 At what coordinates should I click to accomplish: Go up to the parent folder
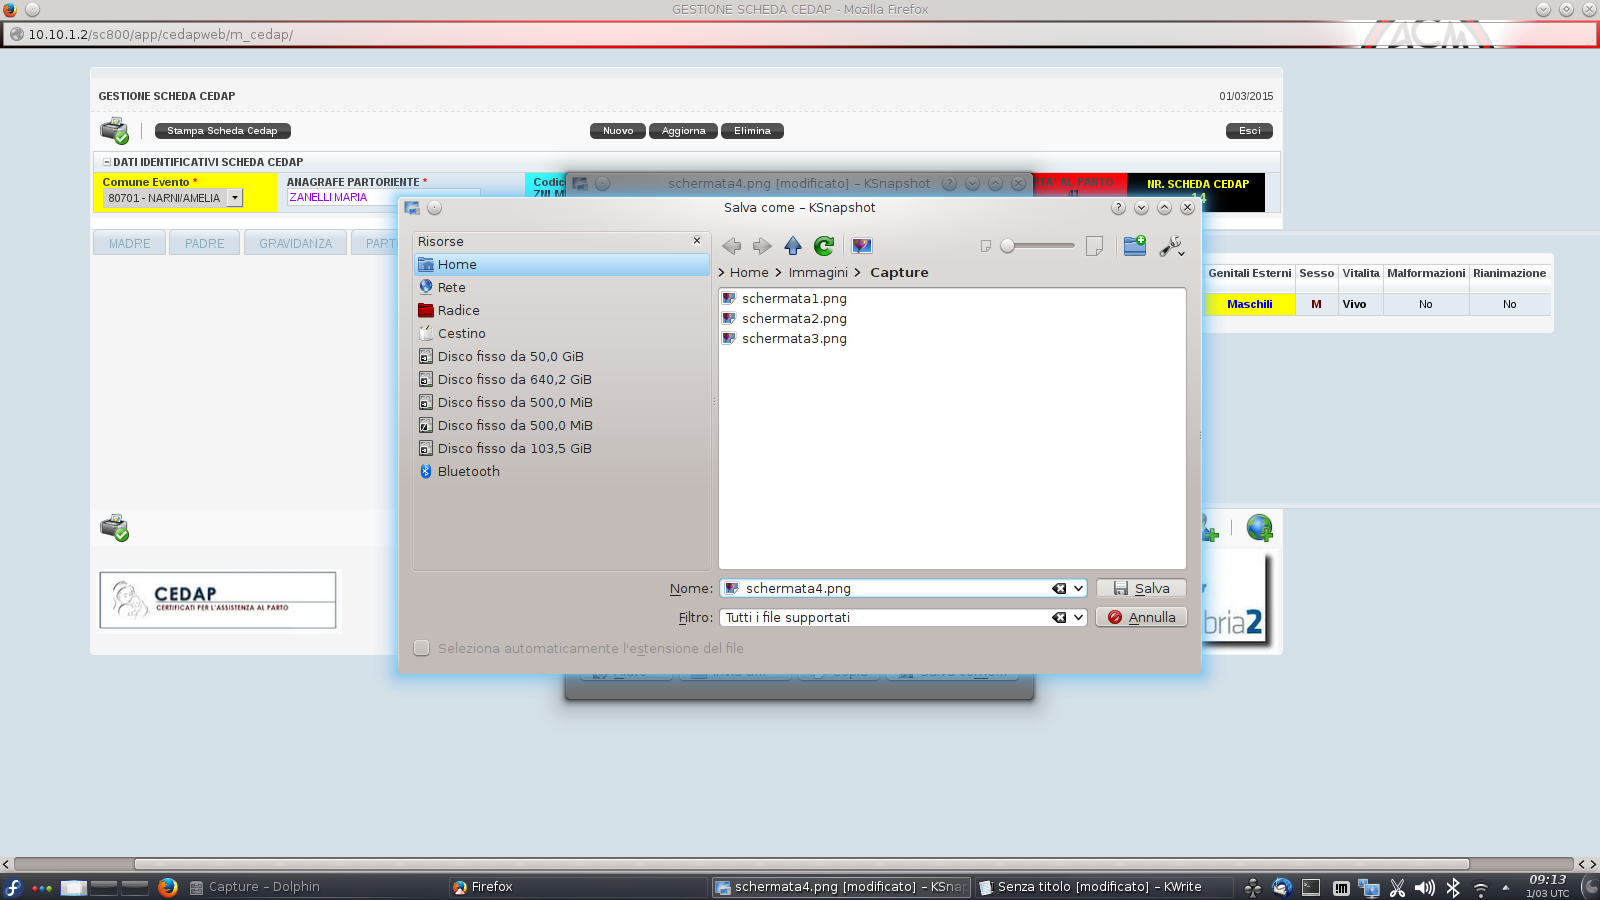click(x=793, y=246)
